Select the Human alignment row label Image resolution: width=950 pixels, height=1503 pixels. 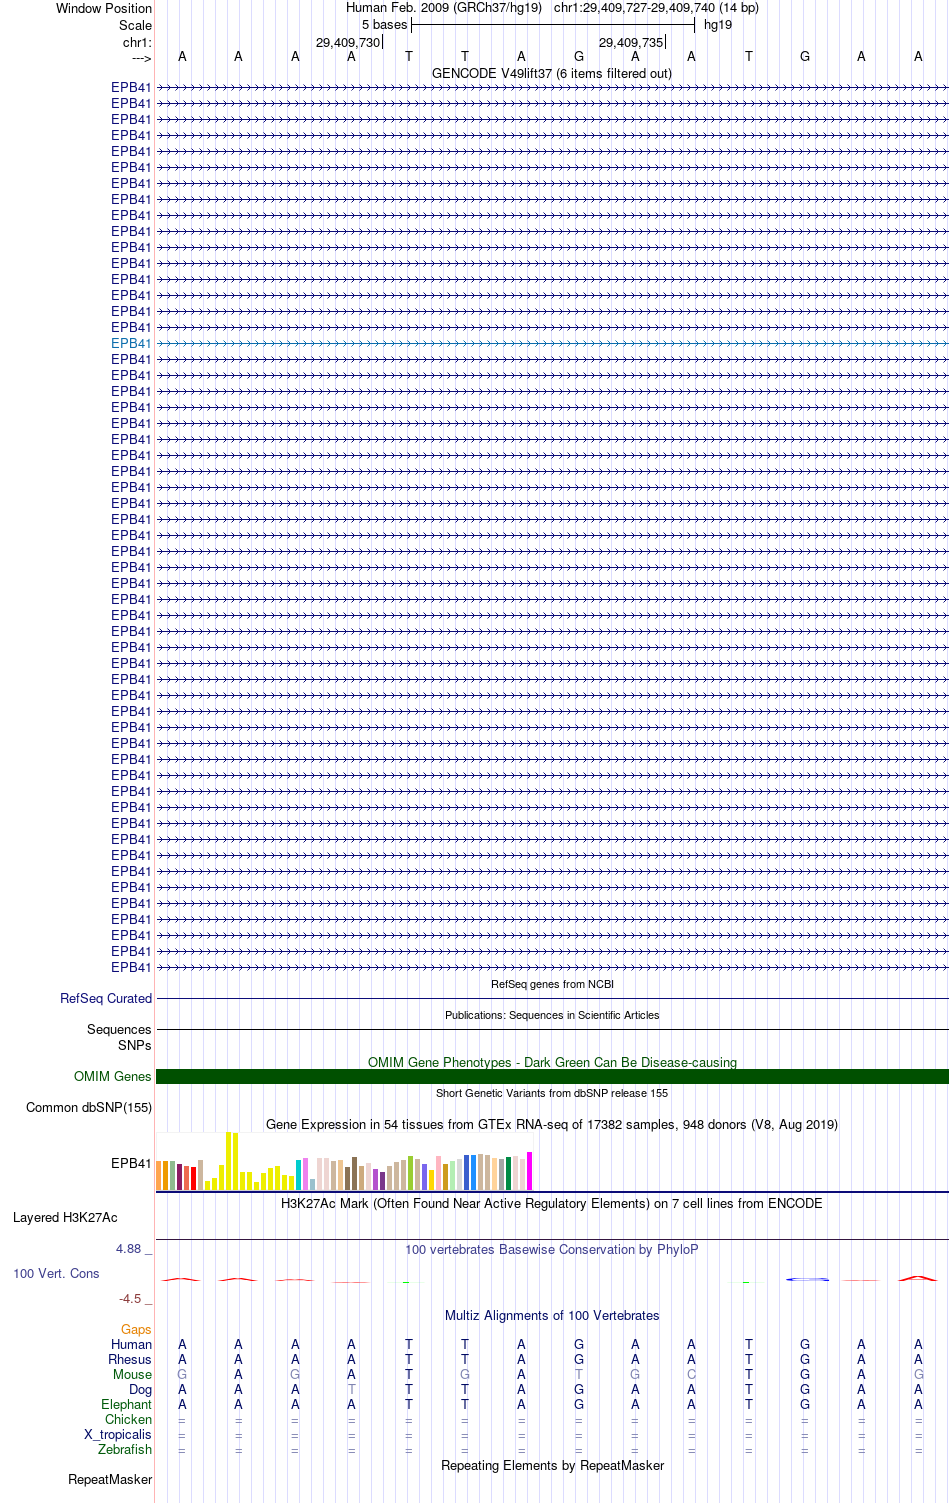coord(131,1344)
